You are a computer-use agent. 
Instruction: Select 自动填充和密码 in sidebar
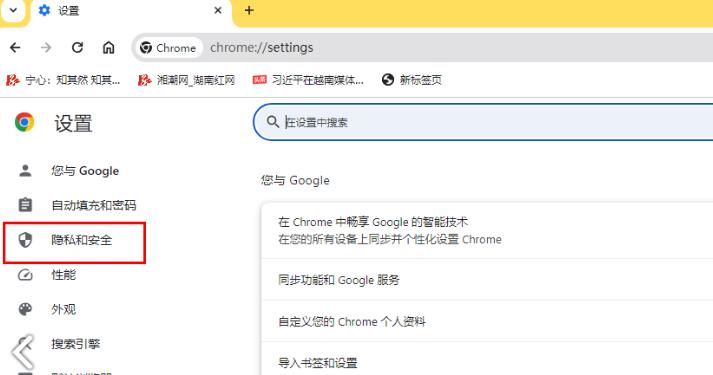point(94,205)
